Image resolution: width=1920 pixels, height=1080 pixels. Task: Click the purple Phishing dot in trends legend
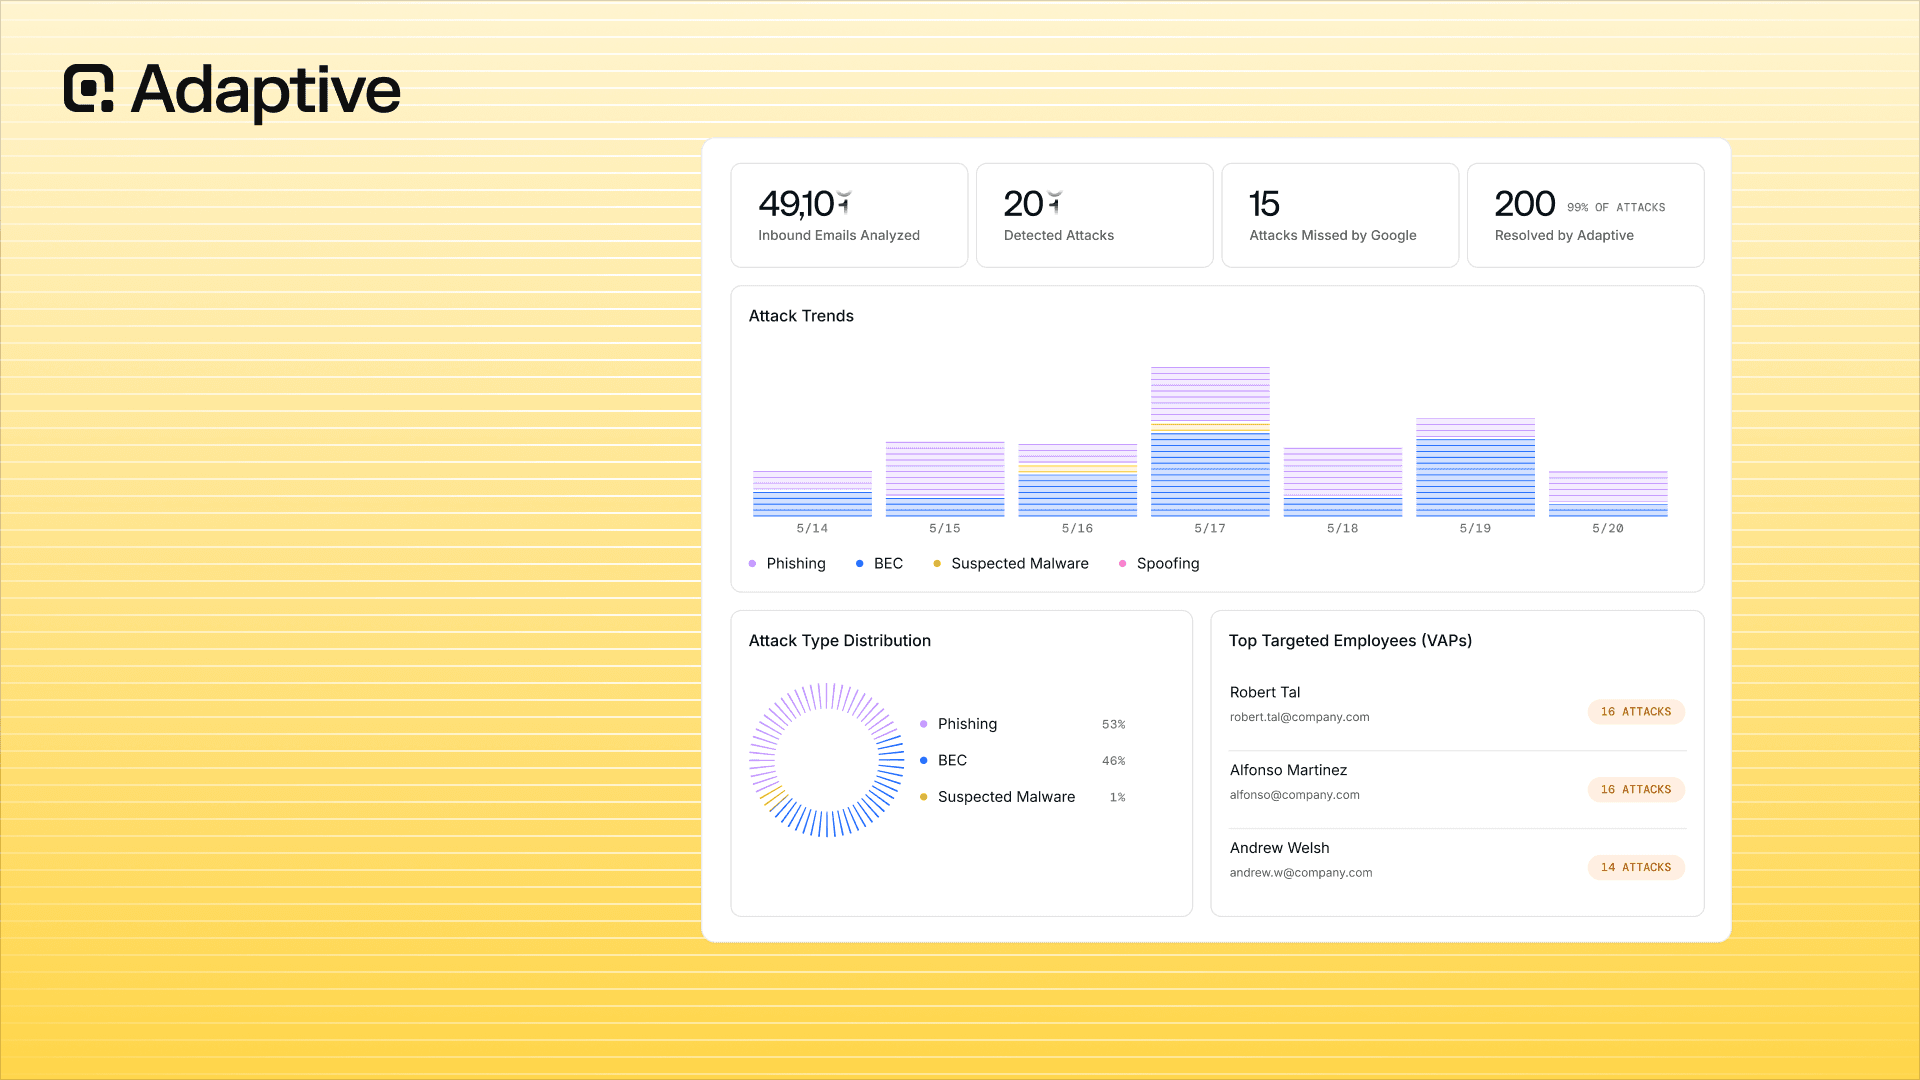click(x=752, y=564)
